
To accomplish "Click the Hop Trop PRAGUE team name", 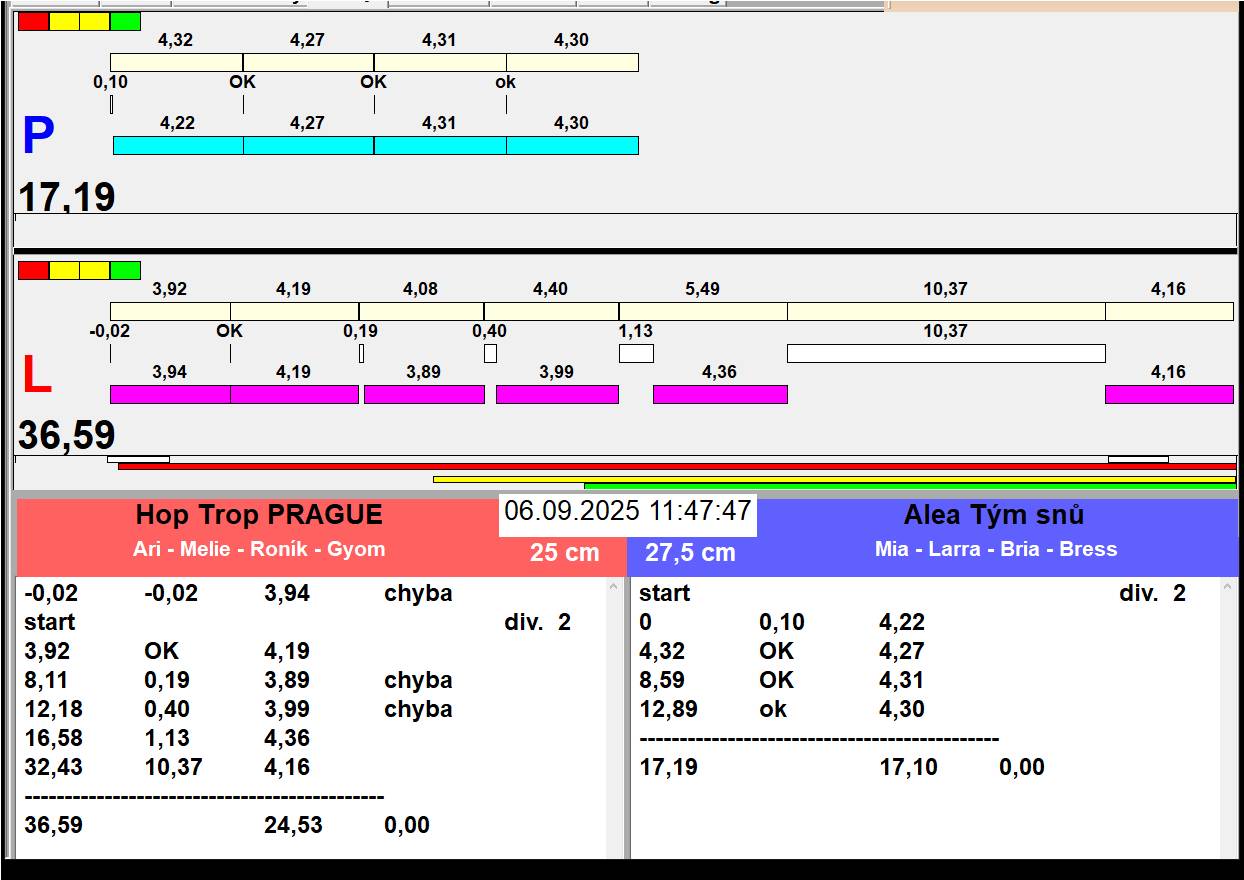I will pos(259,515).
